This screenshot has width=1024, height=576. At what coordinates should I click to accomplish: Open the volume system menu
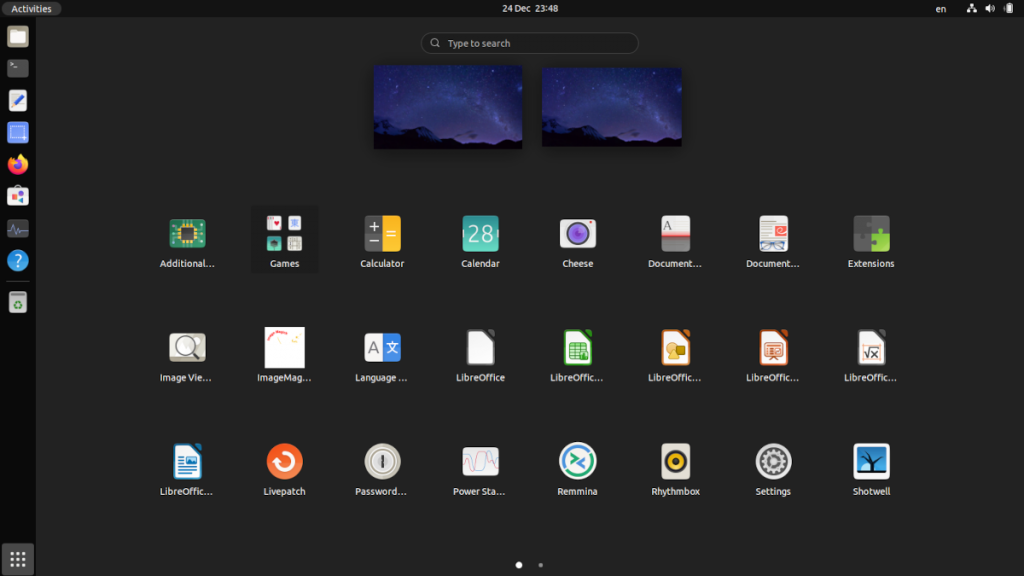pyautogui.click(x=990, y=8)
